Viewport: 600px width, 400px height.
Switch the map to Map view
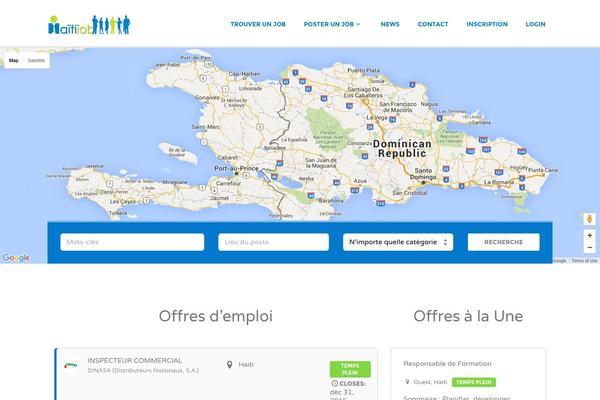pyautogui.click(x=14, y=60)
